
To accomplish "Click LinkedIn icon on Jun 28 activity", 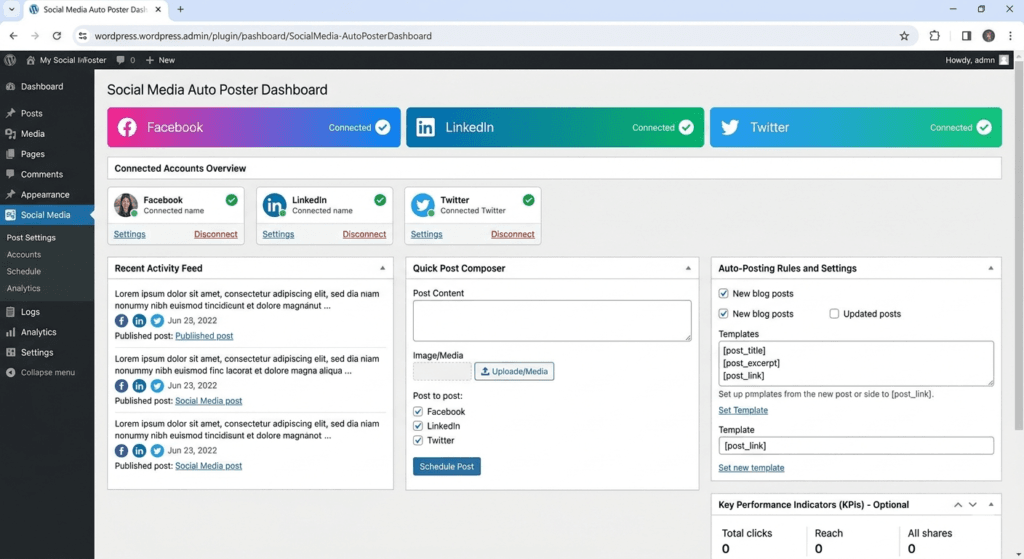I will tap(139, 321).
